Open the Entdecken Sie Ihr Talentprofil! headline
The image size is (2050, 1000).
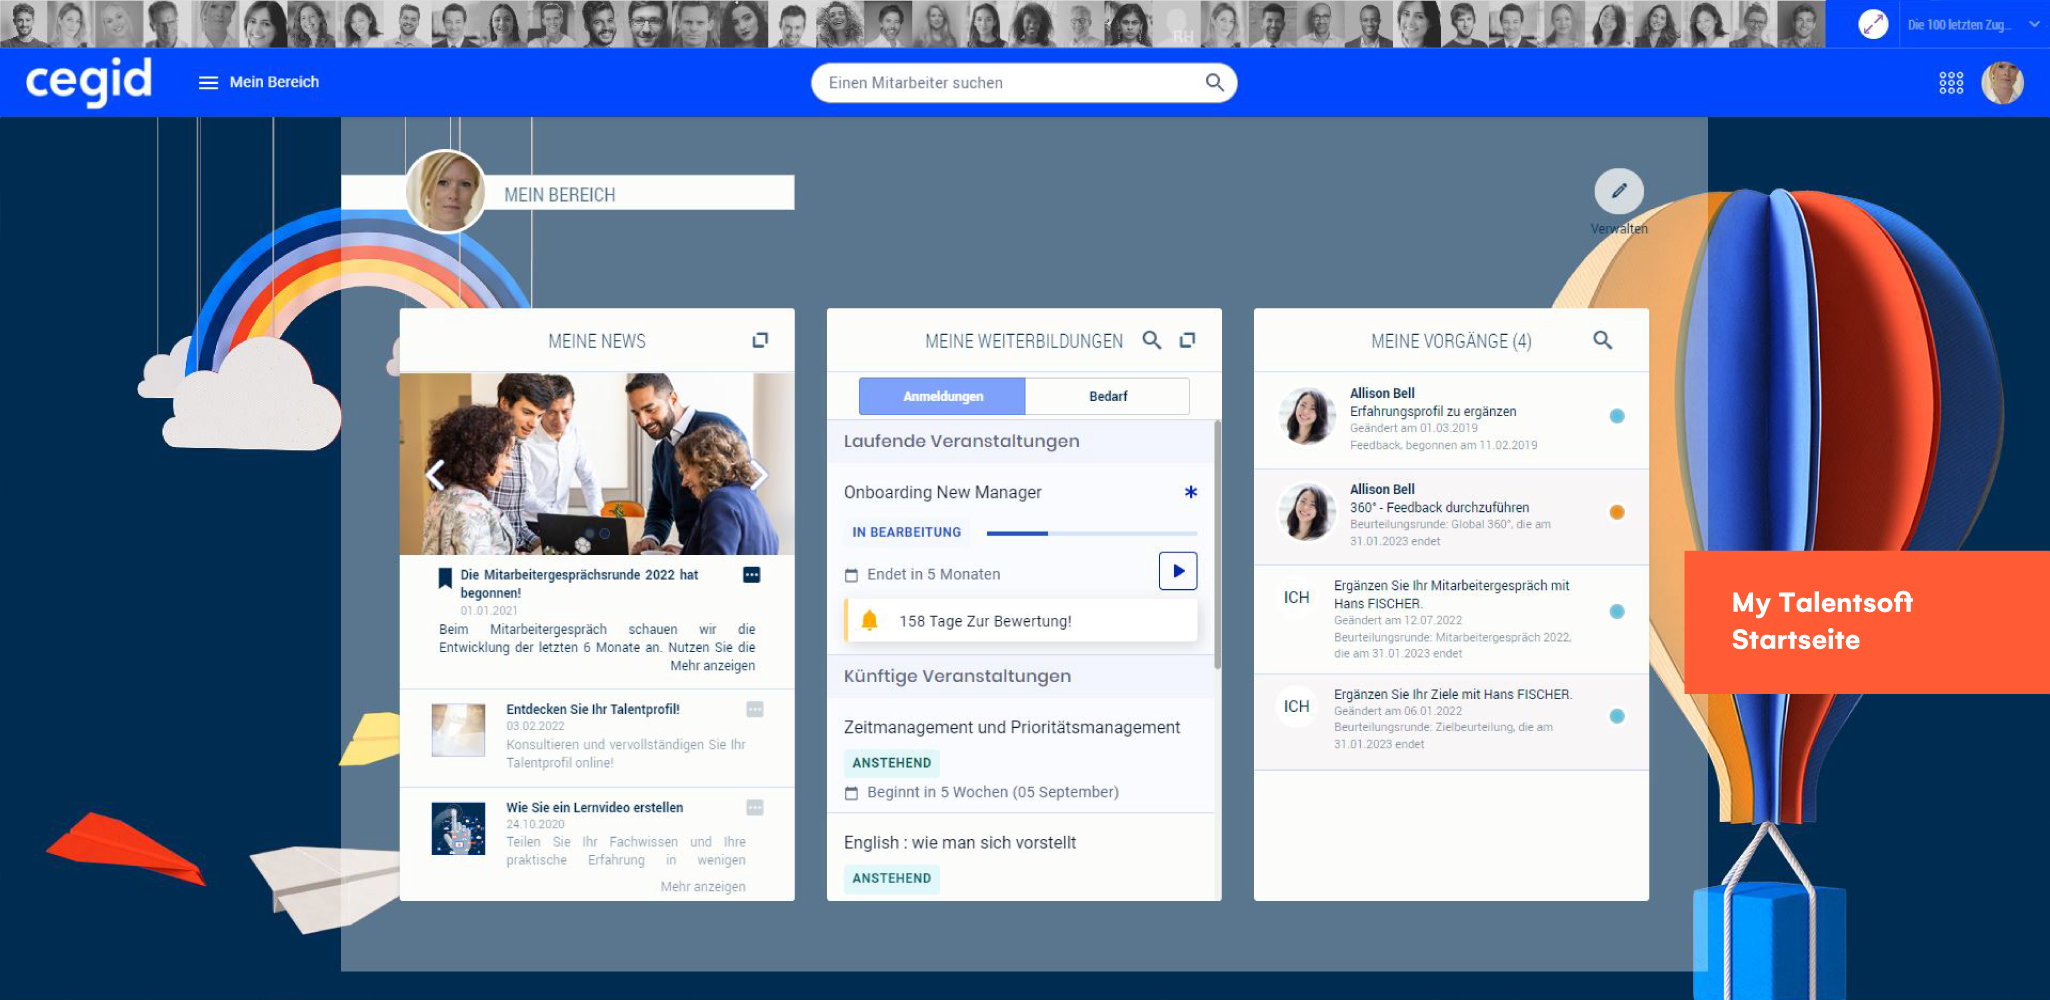point(593,709)
